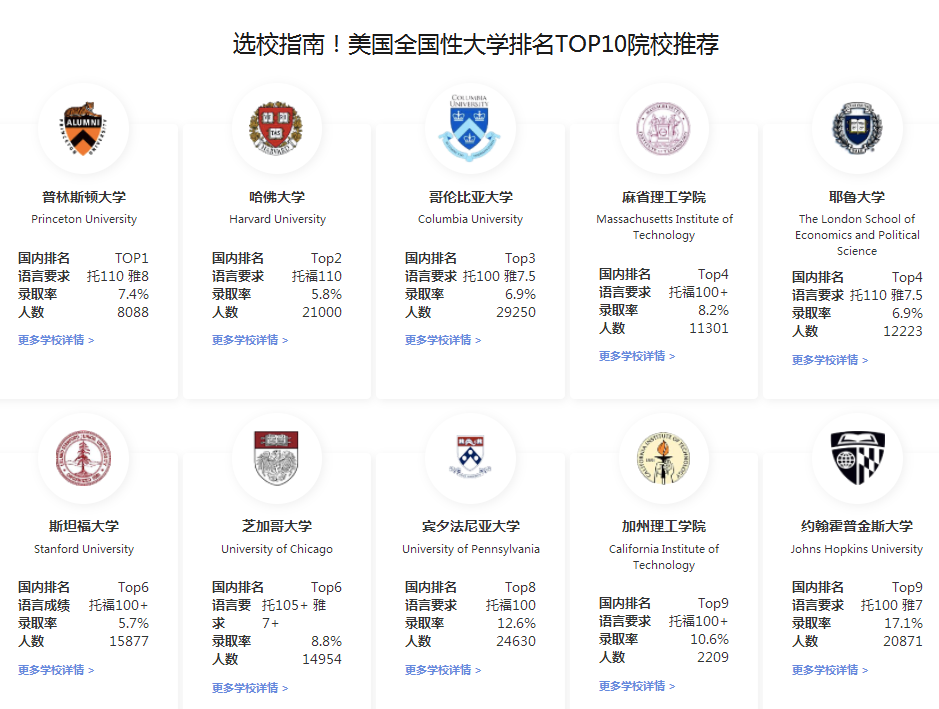Image resolution: width=939 pixels, height=709 pixels.
Task: Click the 'Columbia University' English name
Action: pyautogui.click(x=470, y=219)
